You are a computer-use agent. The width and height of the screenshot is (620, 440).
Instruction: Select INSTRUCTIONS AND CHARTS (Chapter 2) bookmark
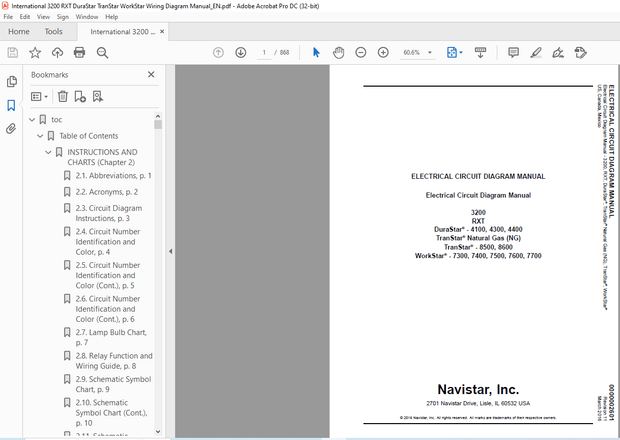102,157
